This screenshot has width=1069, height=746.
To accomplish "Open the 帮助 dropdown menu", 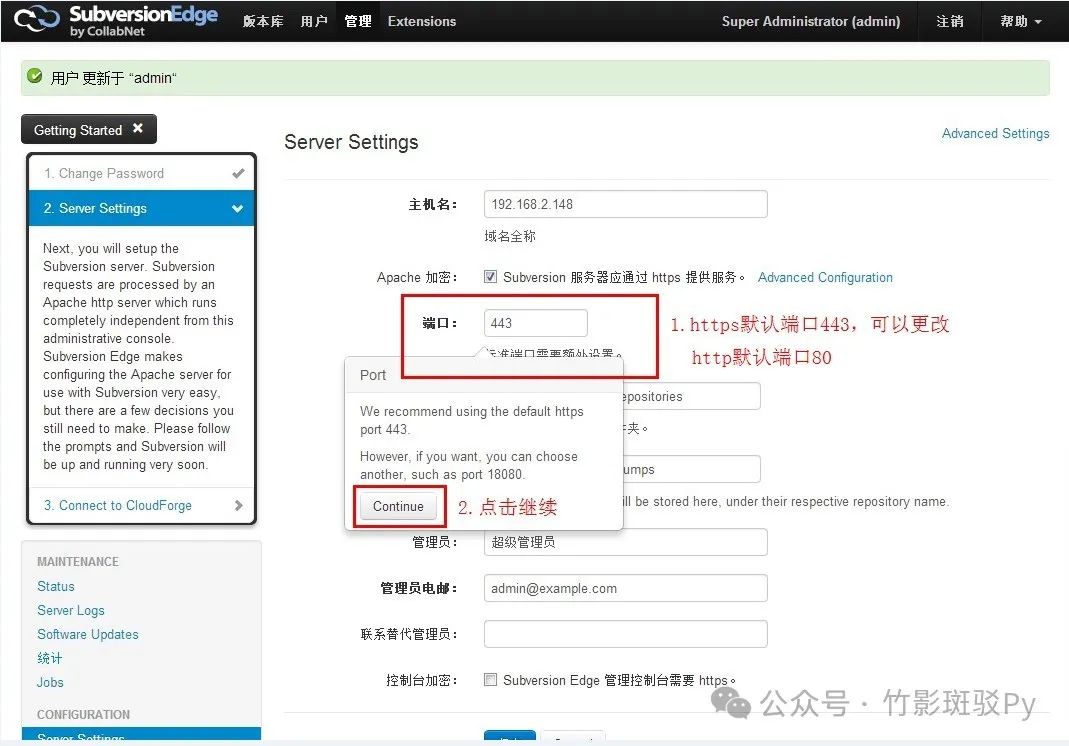I will (1021, 21).
